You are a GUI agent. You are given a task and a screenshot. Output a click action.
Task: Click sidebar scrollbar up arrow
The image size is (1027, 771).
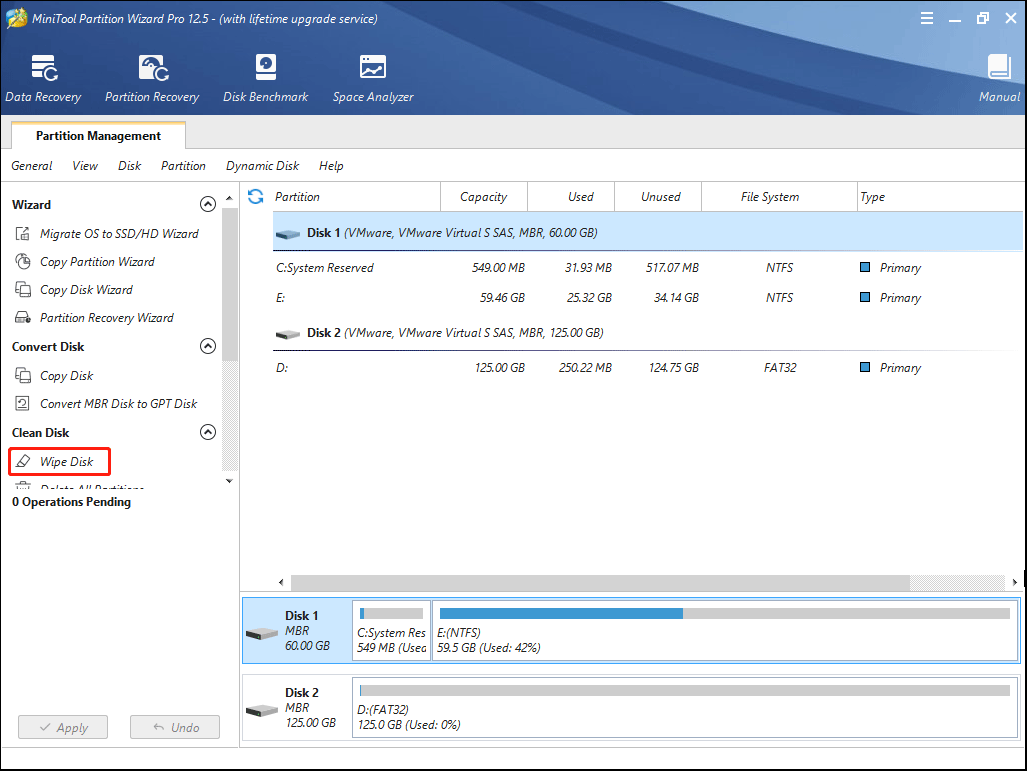point(229,197)
